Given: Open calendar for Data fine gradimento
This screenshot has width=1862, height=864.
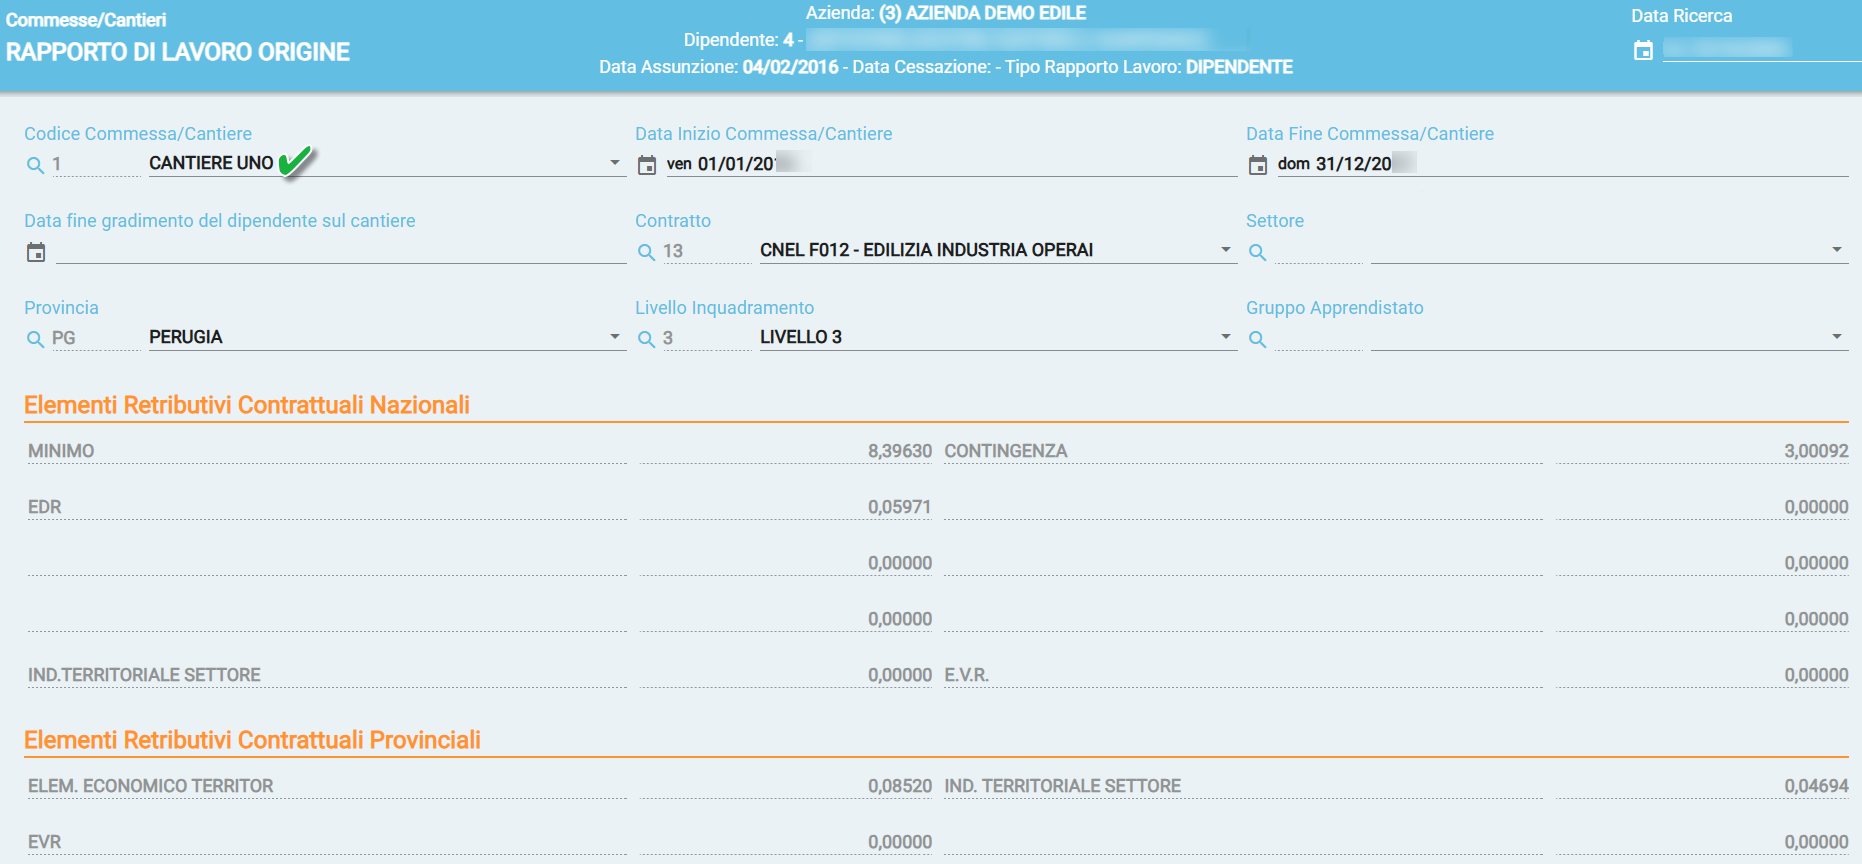Looking at the screenshot, I should click(36, 252).
